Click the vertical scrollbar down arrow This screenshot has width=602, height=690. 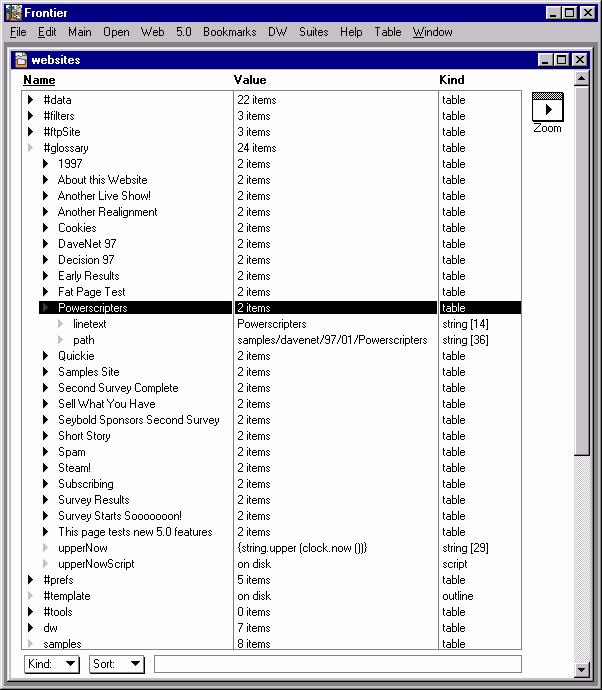tap(581, 669)
